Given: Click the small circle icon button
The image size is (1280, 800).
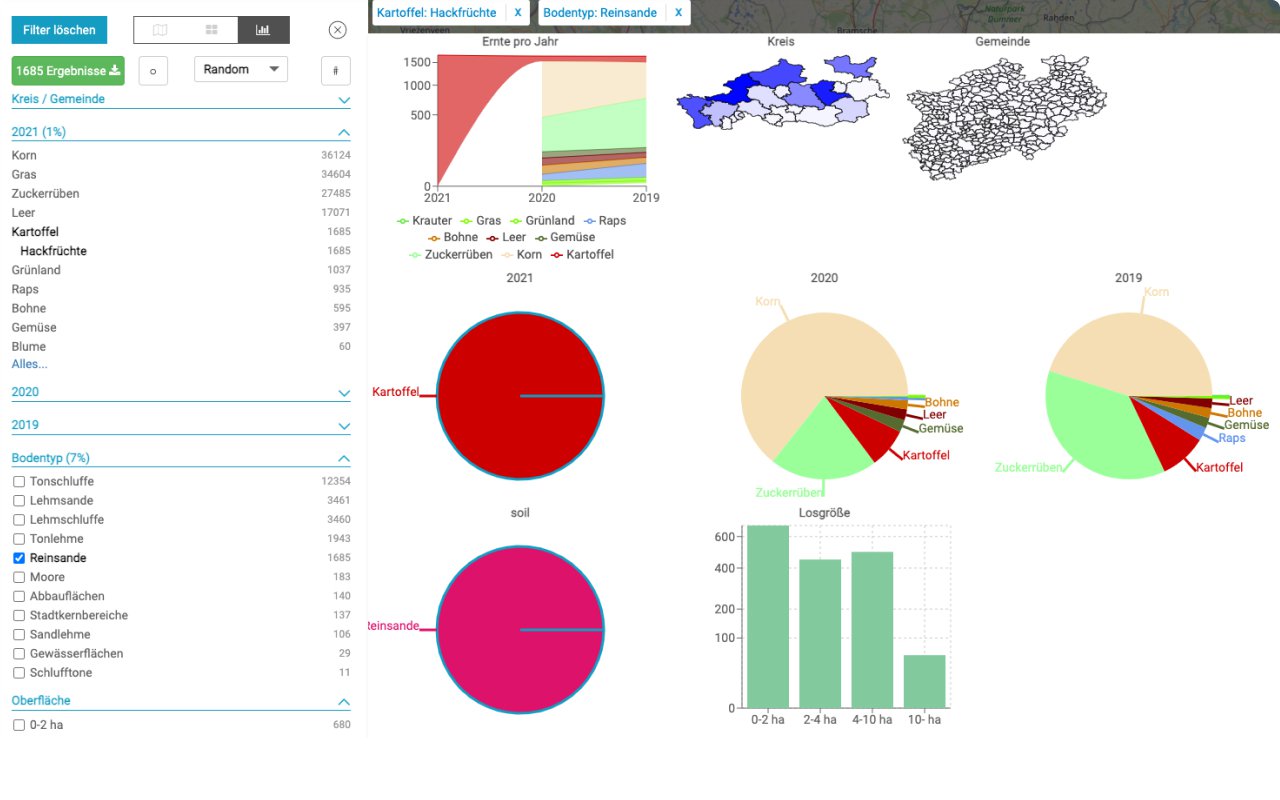Looking at the screenshot, I should point(153,71).
